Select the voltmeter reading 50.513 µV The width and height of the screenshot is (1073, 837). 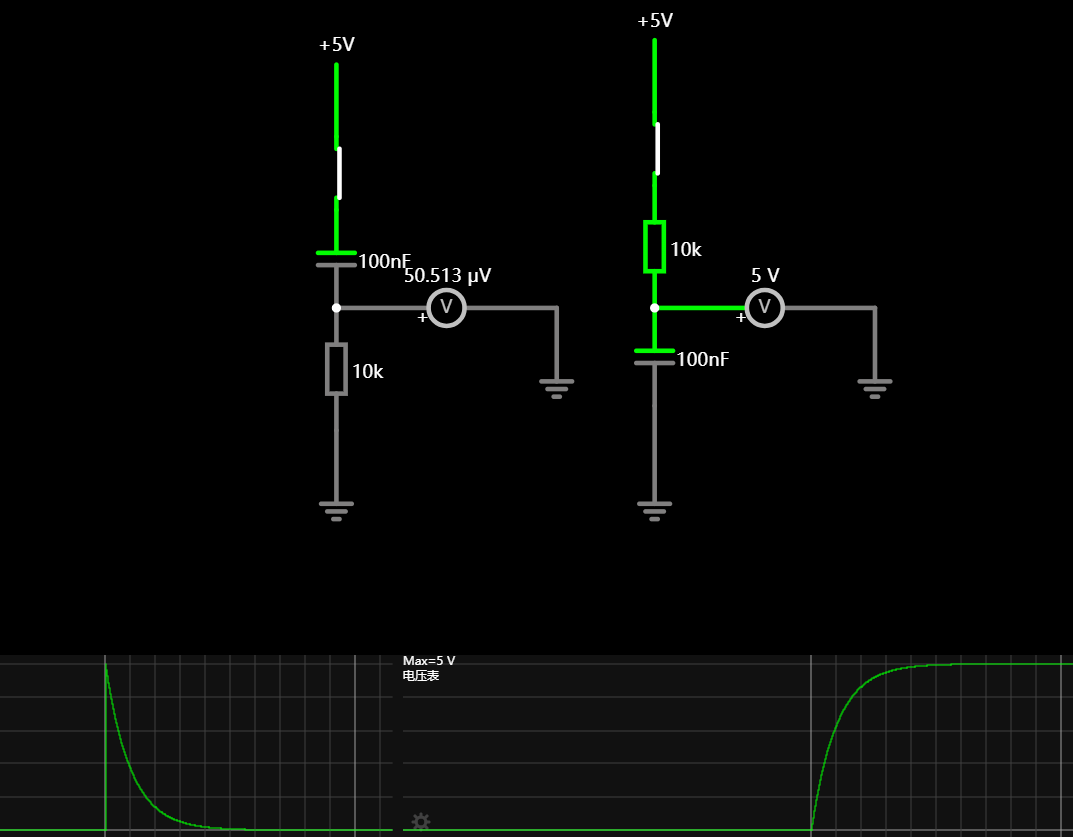click(x=446, y=307)
